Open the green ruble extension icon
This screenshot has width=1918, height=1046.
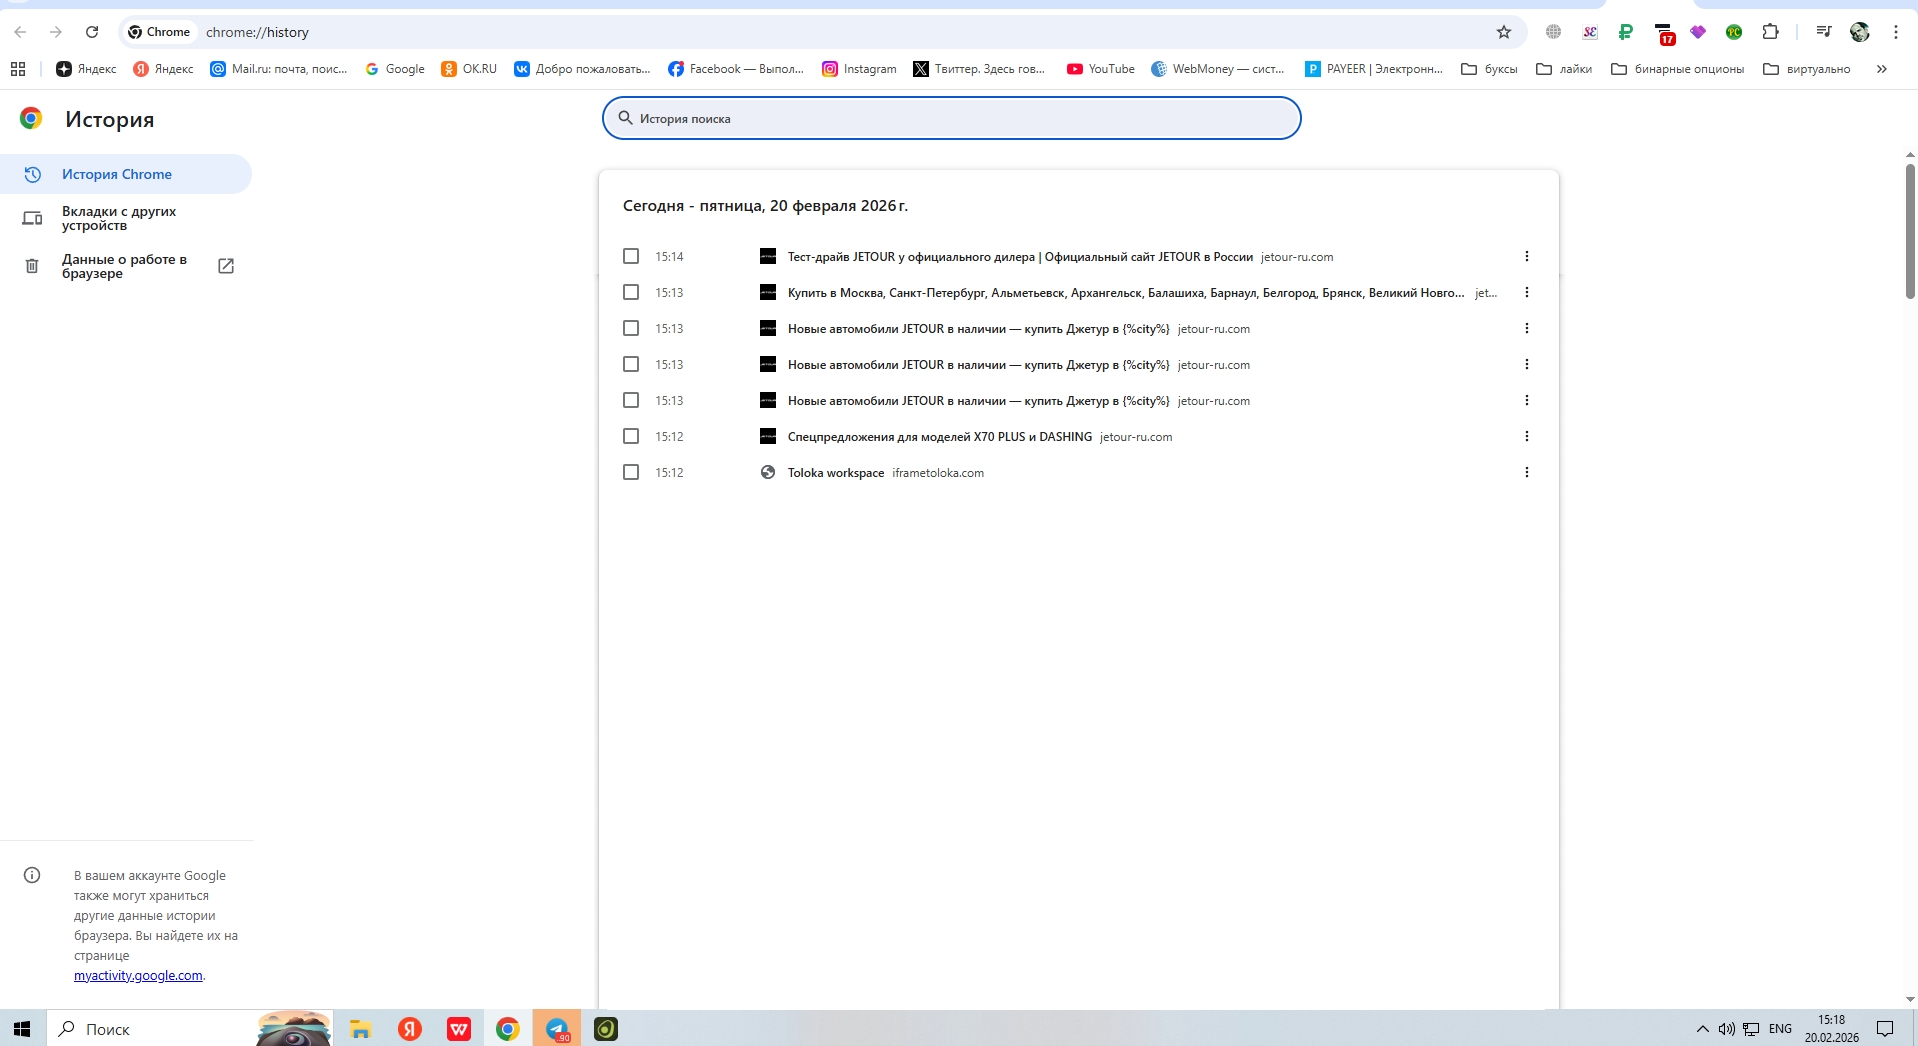[x=1626, y=32]
